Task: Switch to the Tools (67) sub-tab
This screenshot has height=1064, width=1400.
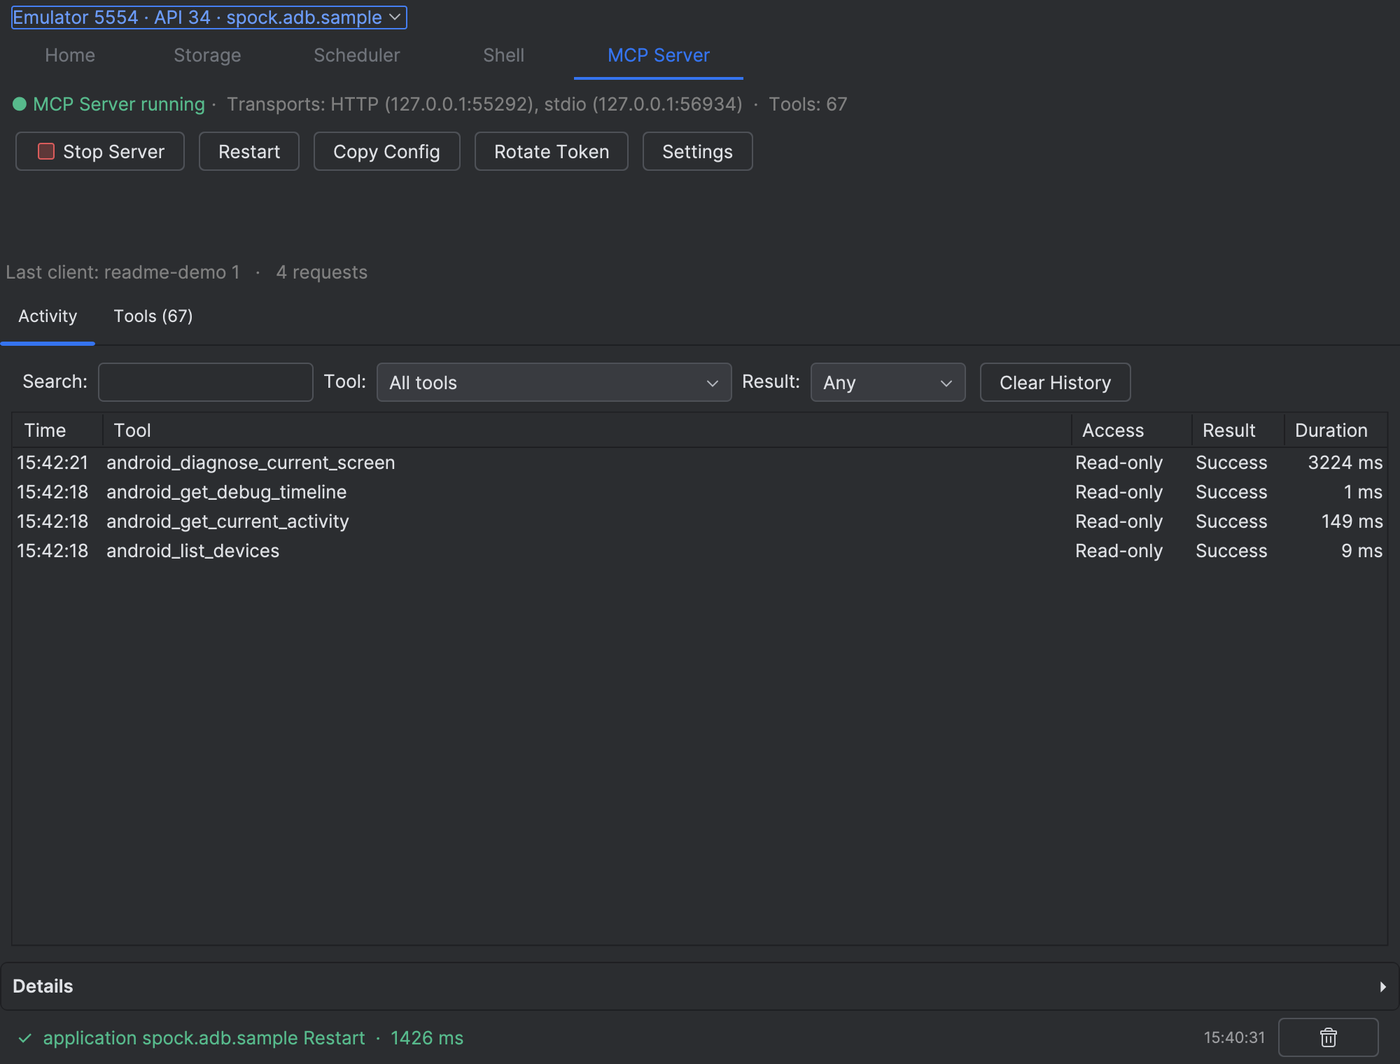Action: point(153,316)
